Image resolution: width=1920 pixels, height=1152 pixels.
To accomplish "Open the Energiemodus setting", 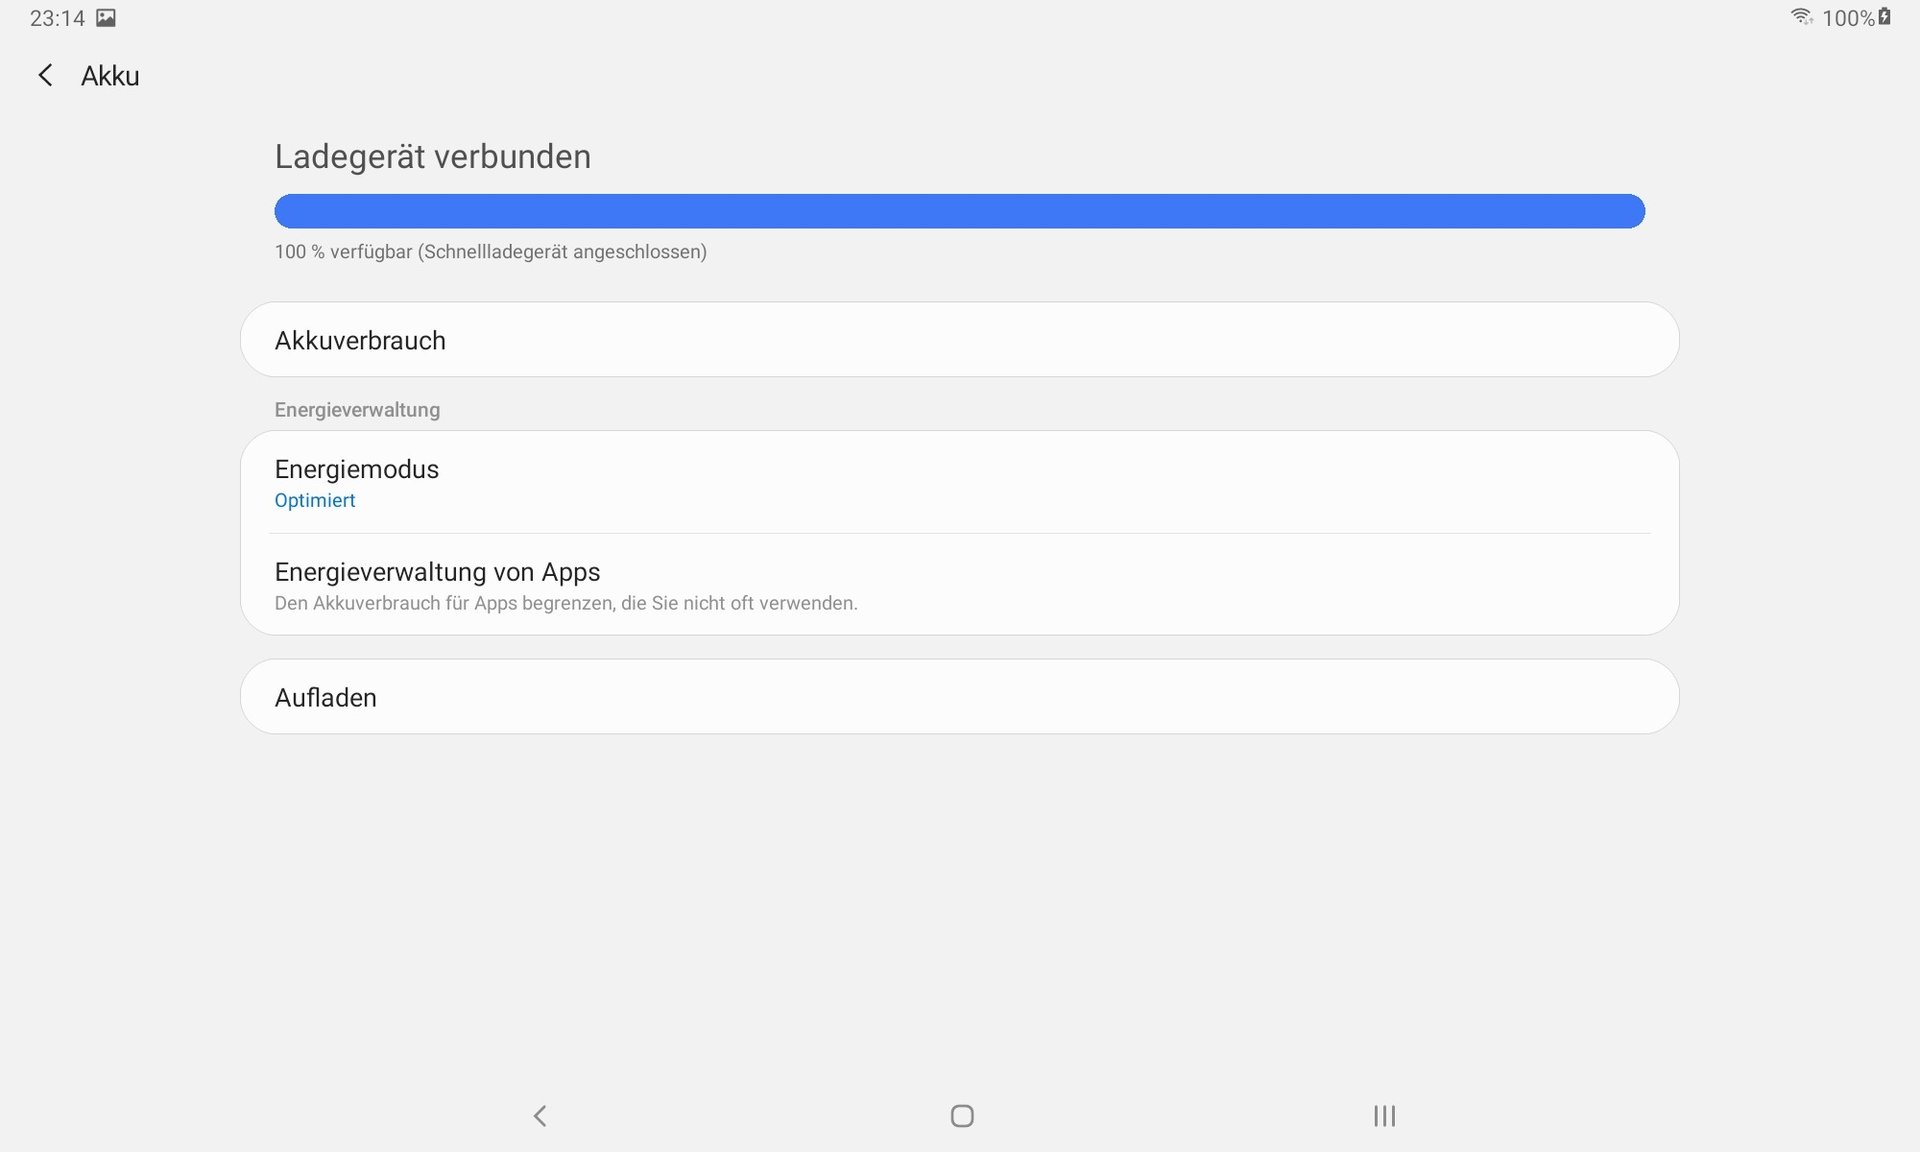I will pyautogui.click(x=959, y=482).
